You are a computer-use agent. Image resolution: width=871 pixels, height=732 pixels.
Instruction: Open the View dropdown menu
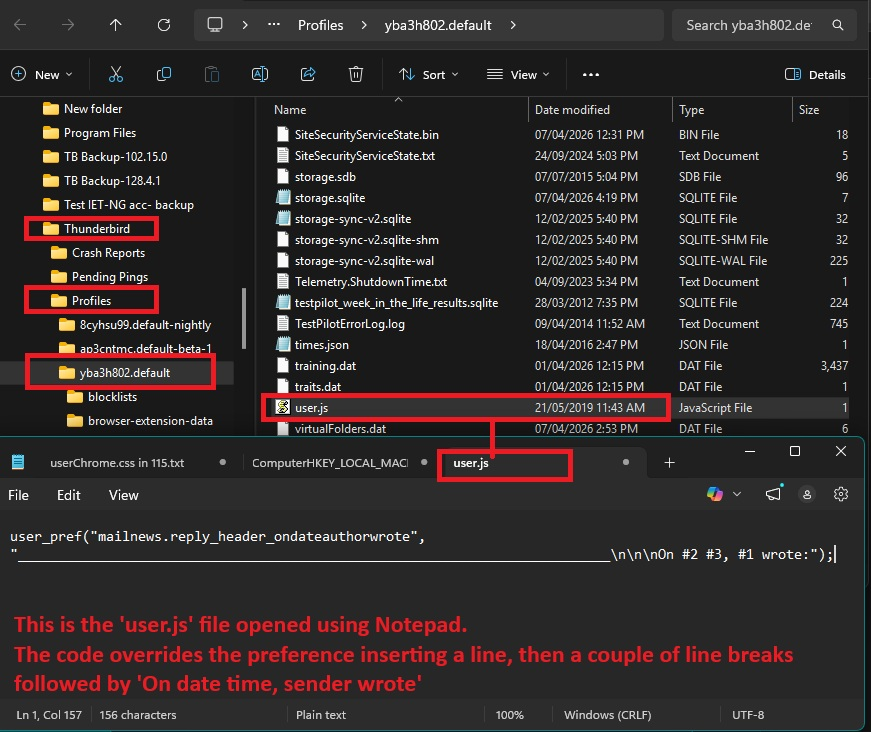coord(518,74)
